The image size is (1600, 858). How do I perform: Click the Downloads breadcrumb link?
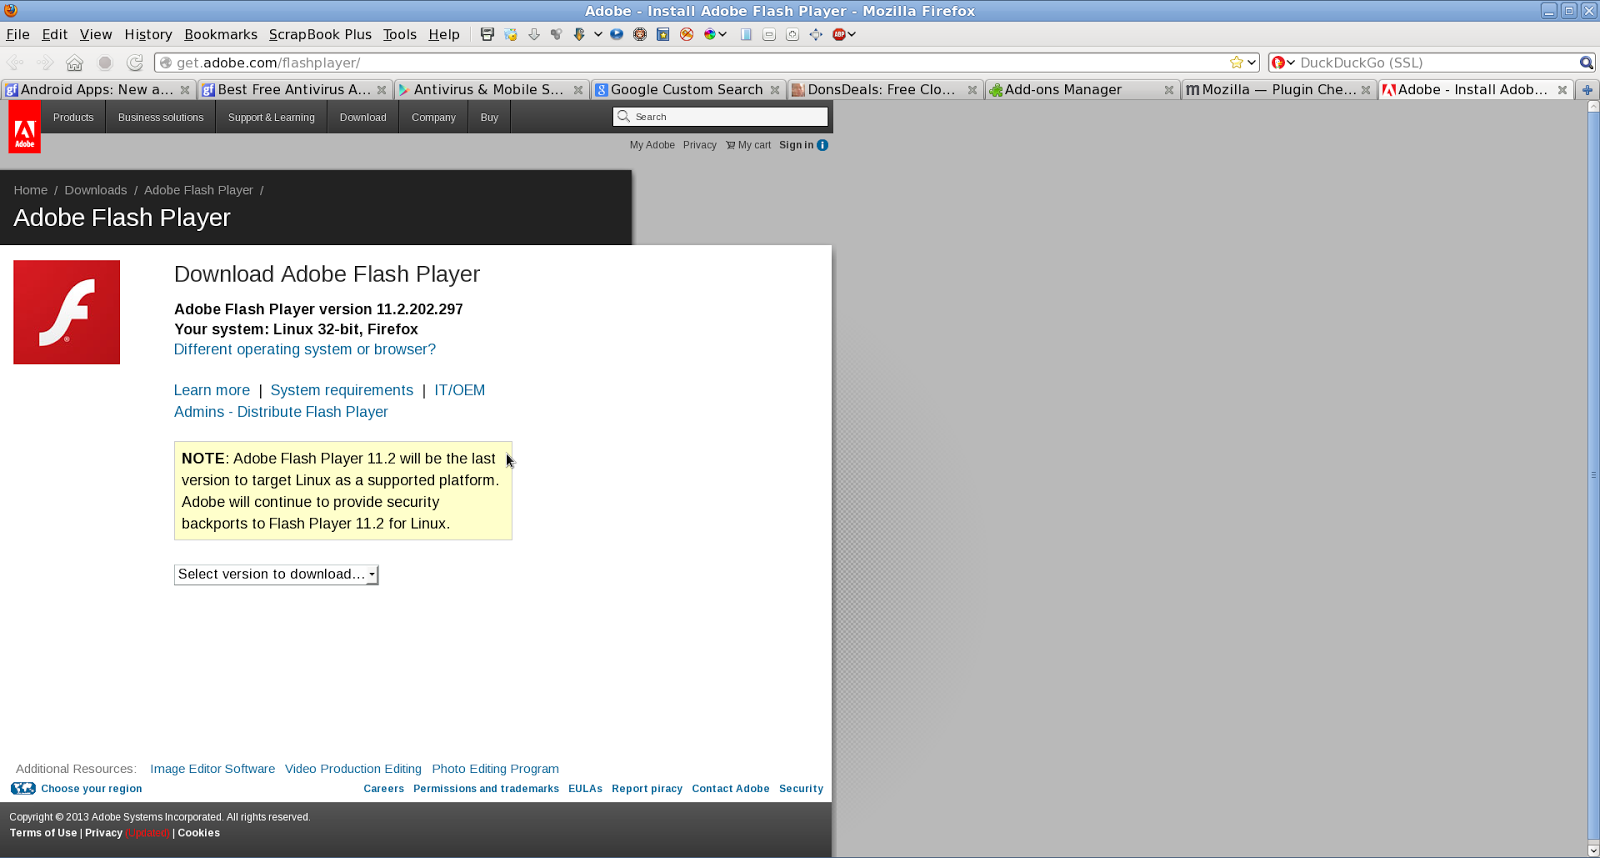coord(96,190)
